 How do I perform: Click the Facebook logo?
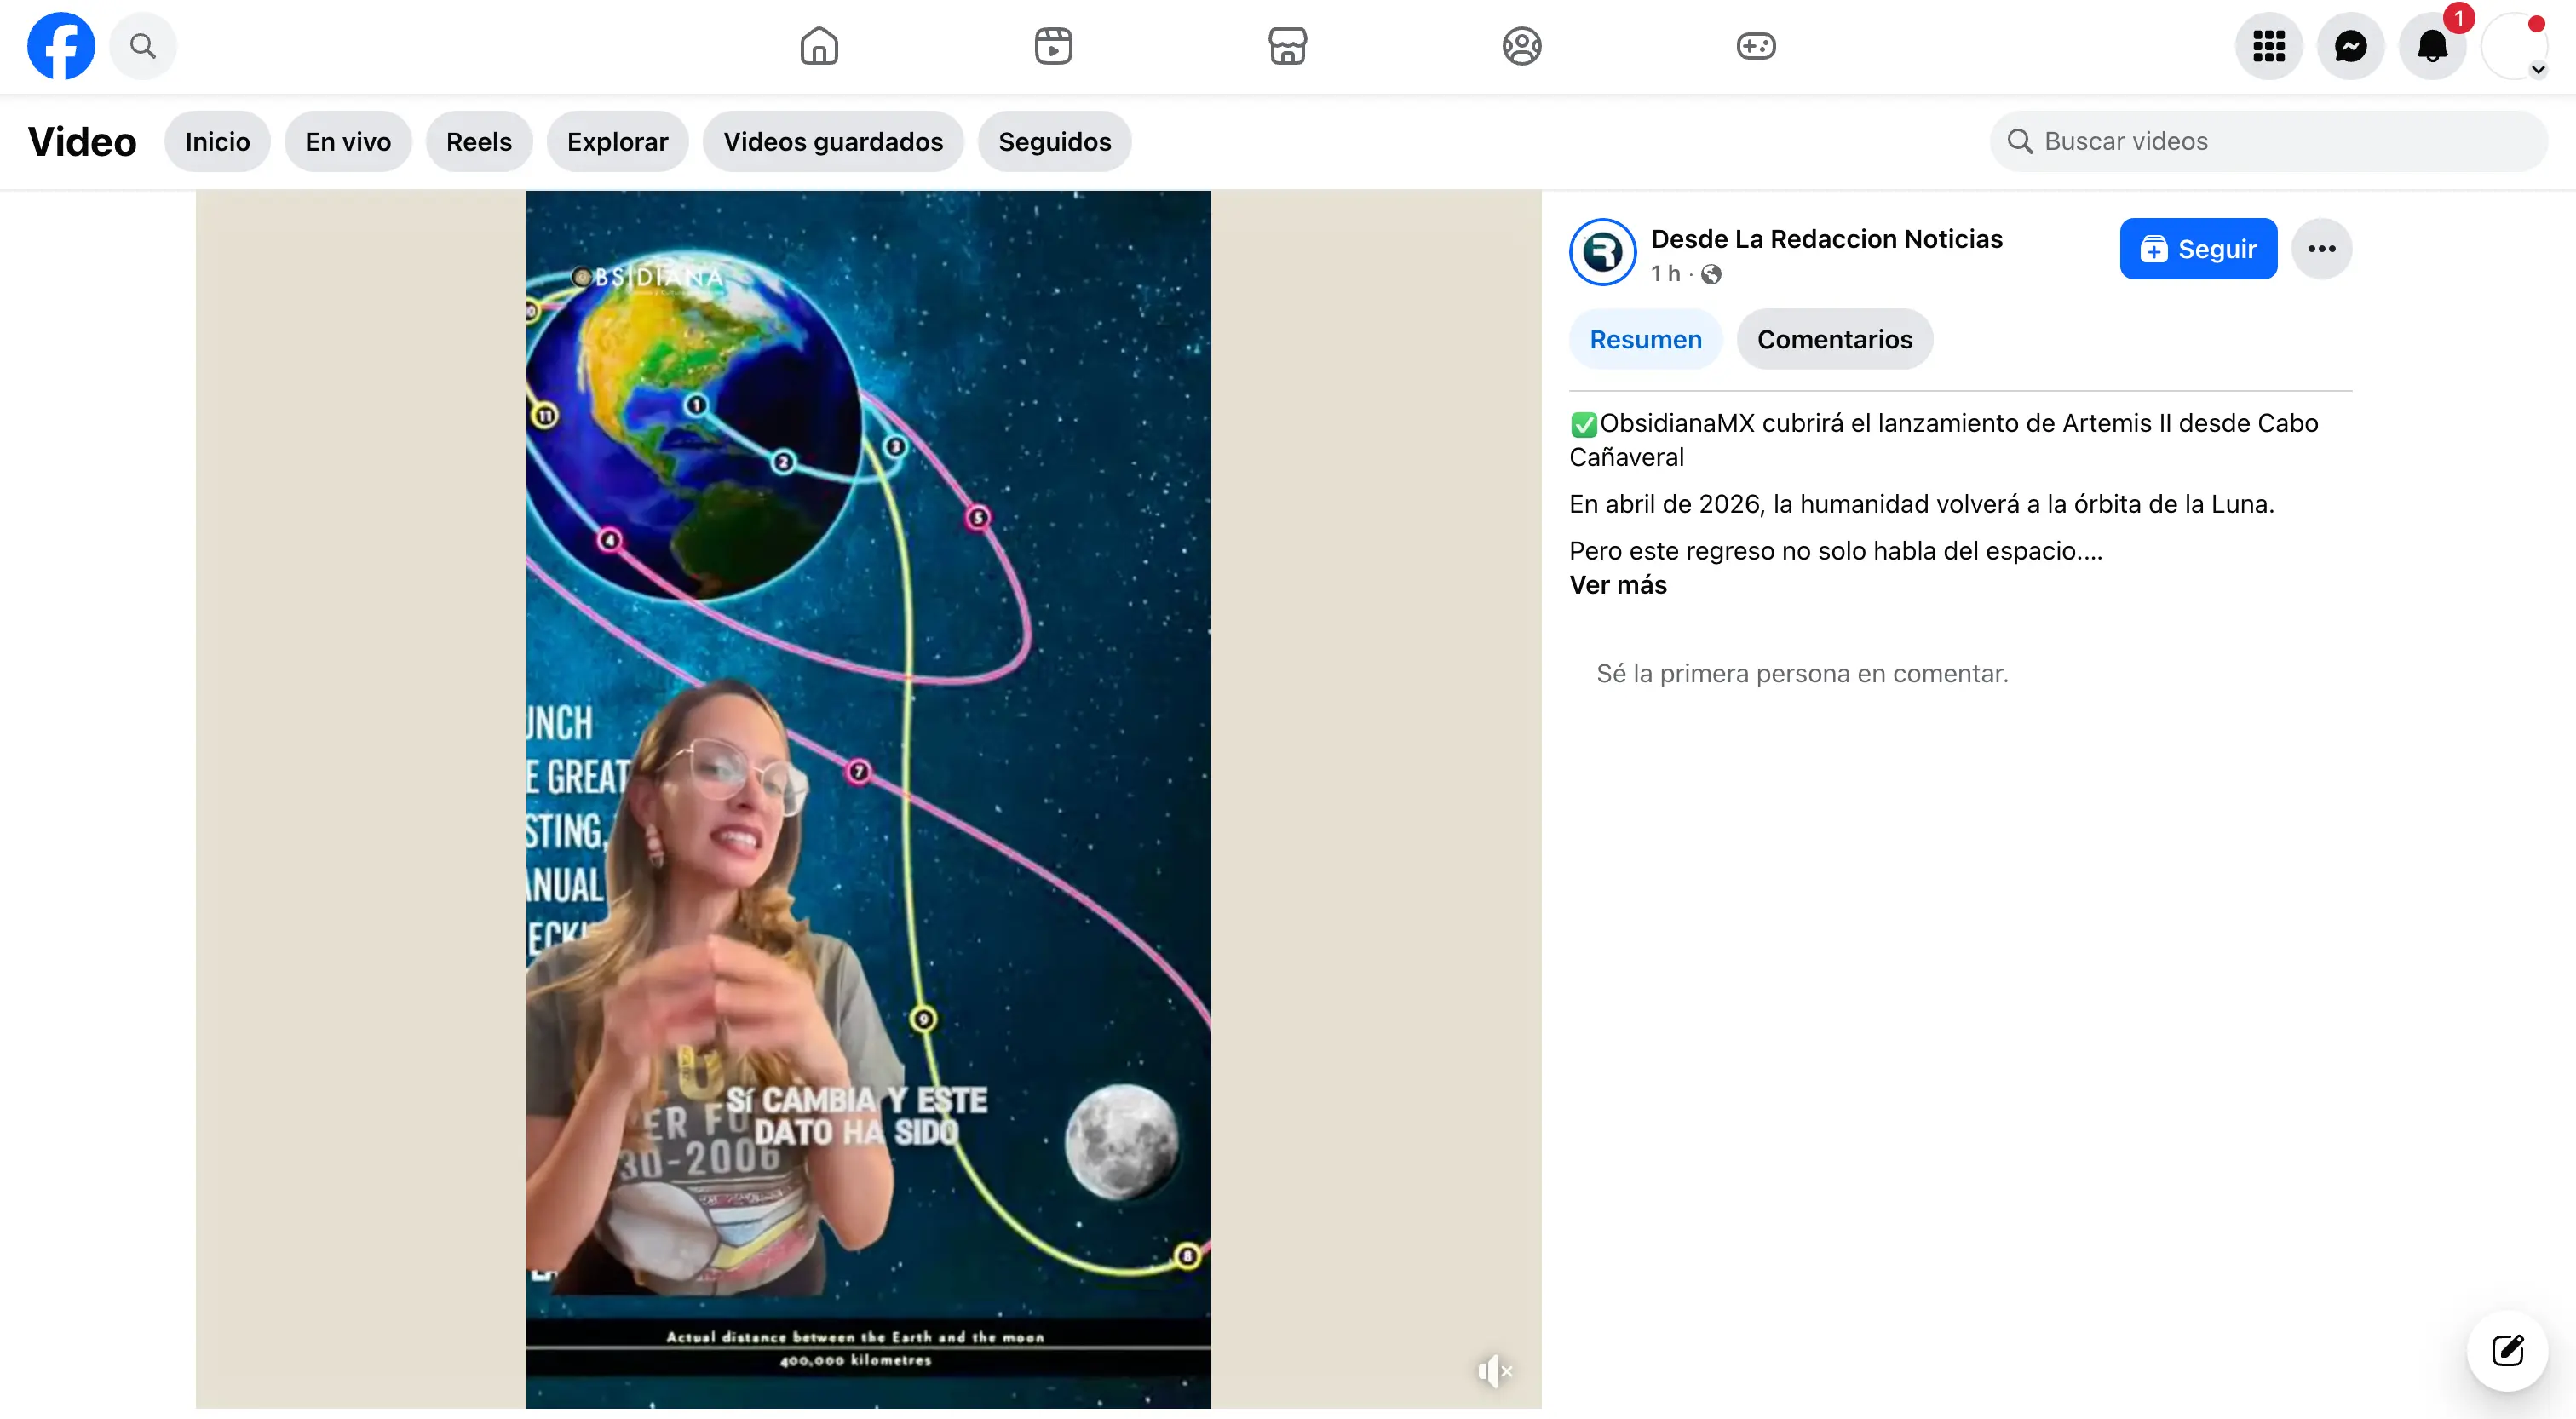tap(61, 46)
